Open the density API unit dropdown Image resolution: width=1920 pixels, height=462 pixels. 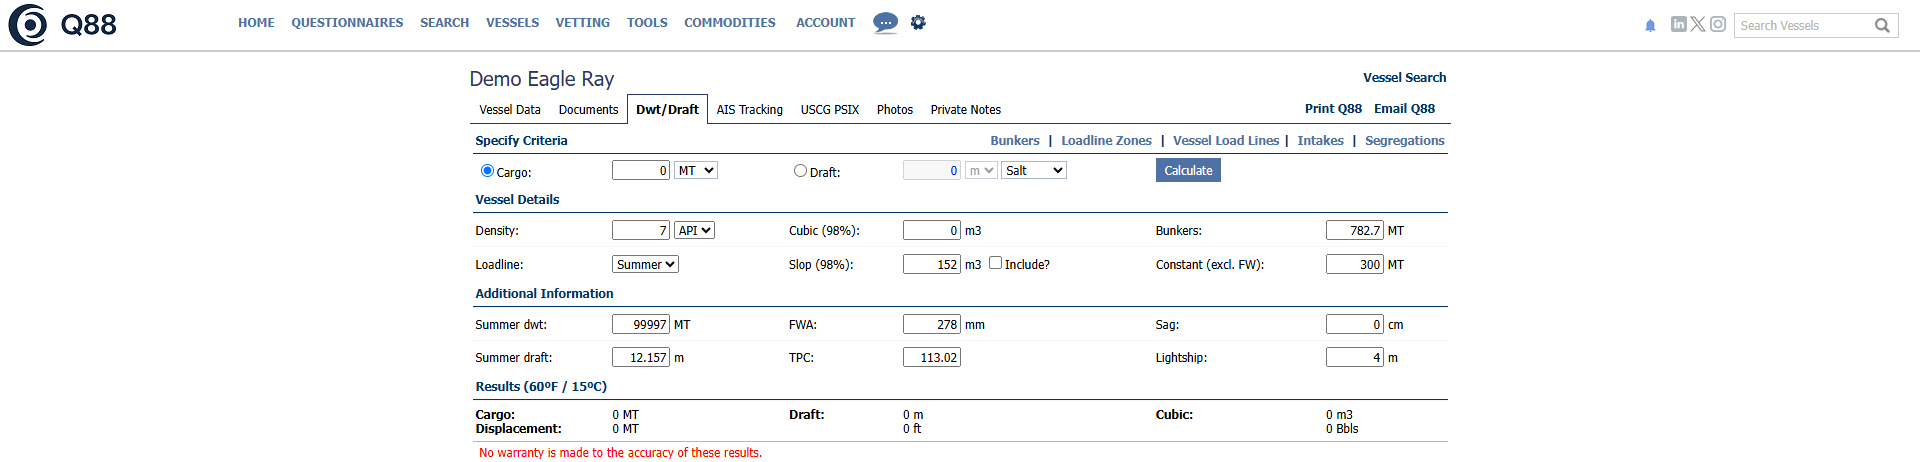click(694, 230)
